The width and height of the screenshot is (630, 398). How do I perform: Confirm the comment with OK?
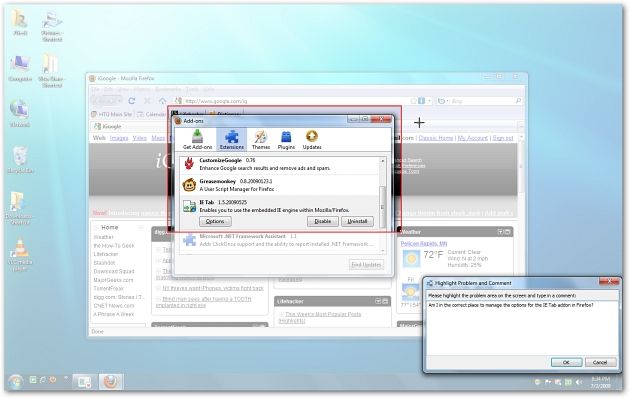pos(566,362)
